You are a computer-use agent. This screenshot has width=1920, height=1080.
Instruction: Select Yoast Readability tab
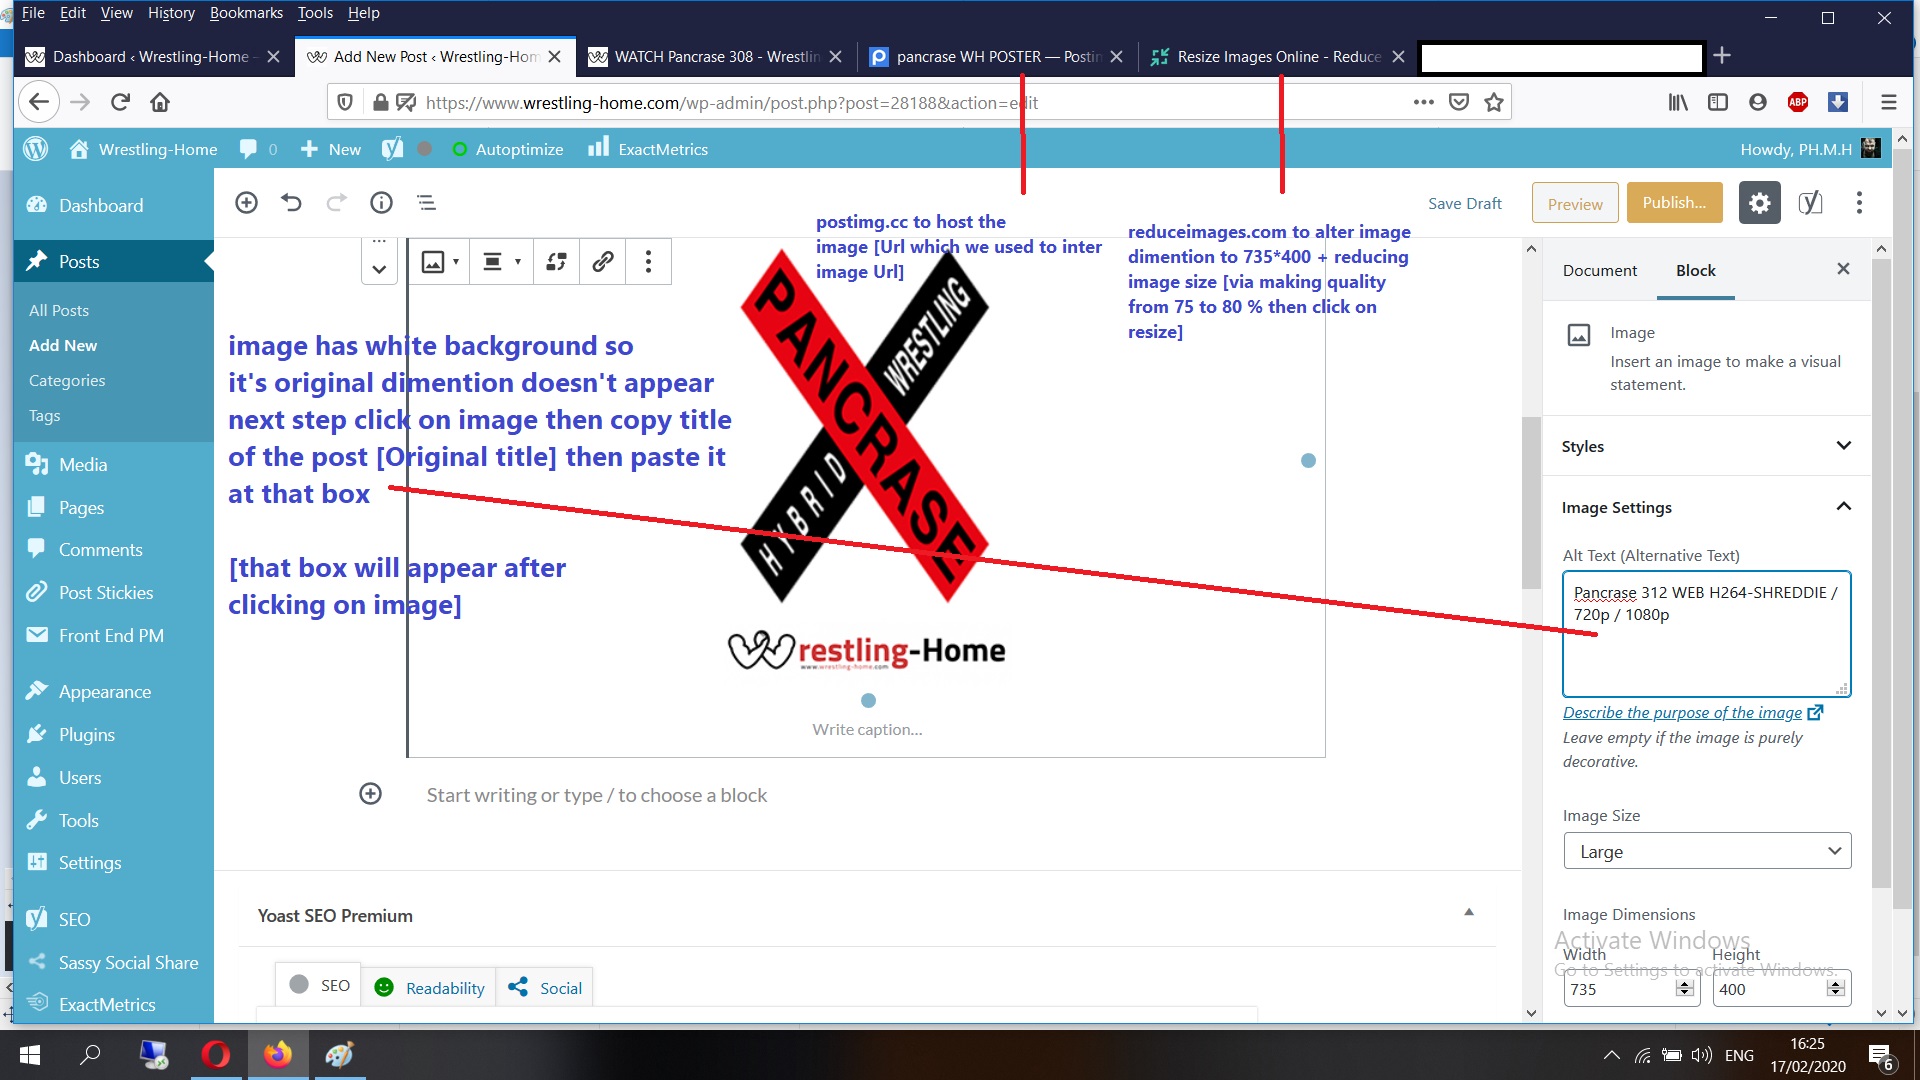click(x=429, y=987)
